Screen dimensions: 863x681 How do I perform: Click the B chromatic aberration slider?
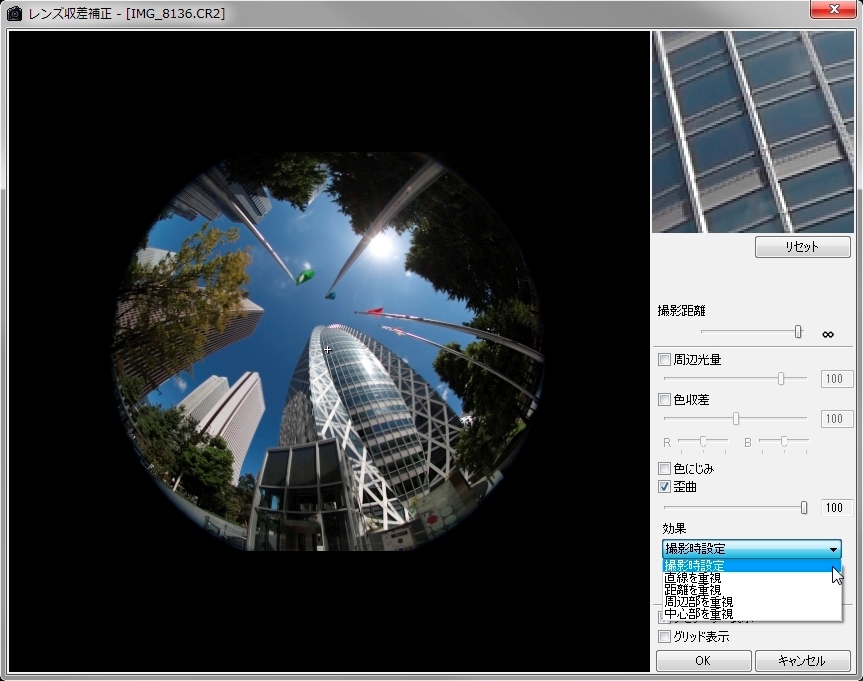tap(784, 442)
